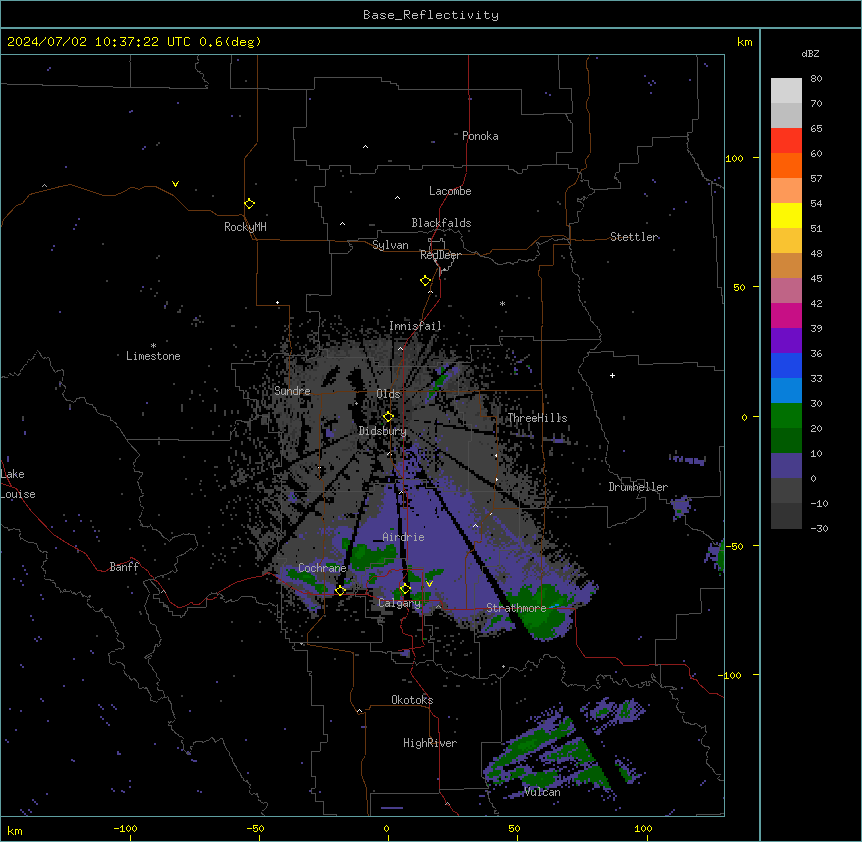This screenshot has height=842, width=862.
Task: Click the yellow diamond marker between Olds and Didsbury
Action: [x=388, y=416]
